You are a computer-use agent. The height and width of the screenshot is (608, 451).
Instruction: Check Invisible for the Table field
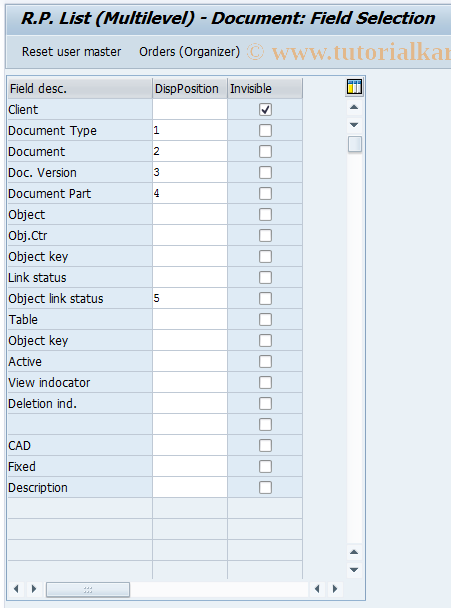[265, 320]
